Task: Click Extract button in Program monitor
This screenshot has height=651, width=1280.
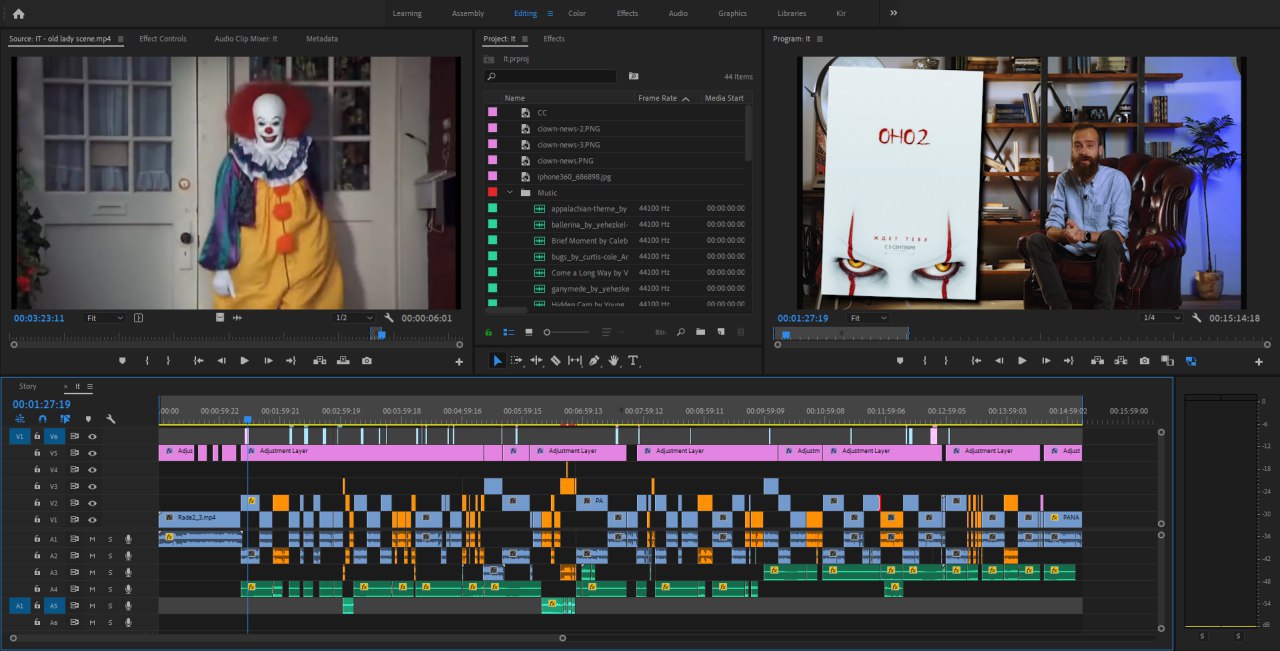Action: click(x=1121, y=360)
